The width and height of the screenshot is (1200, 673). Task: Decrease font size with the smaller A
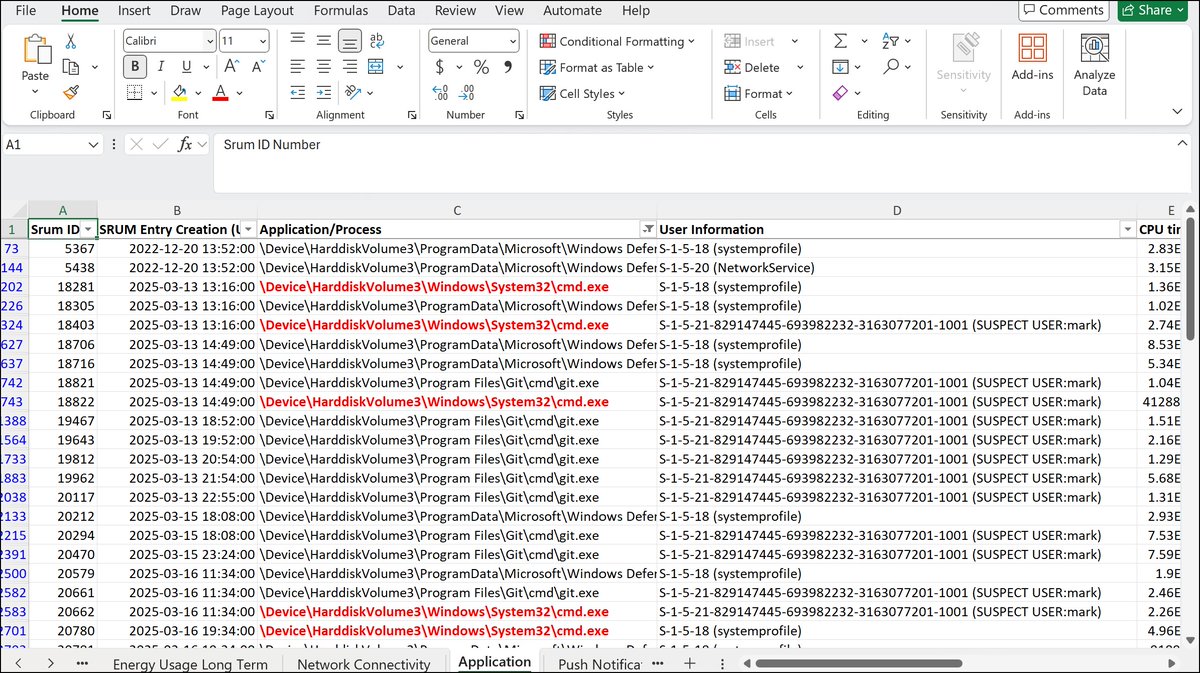pos(257,67)
